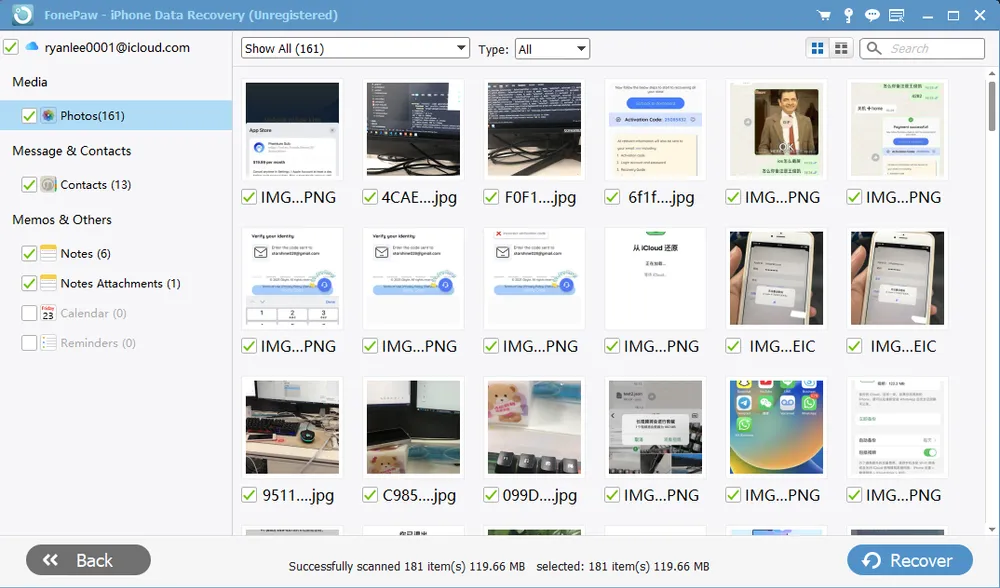The height and width of the screenshot is (588, 1000).
Task: Click the Message & Contacts heading
Action: click(x=71, y=151)
